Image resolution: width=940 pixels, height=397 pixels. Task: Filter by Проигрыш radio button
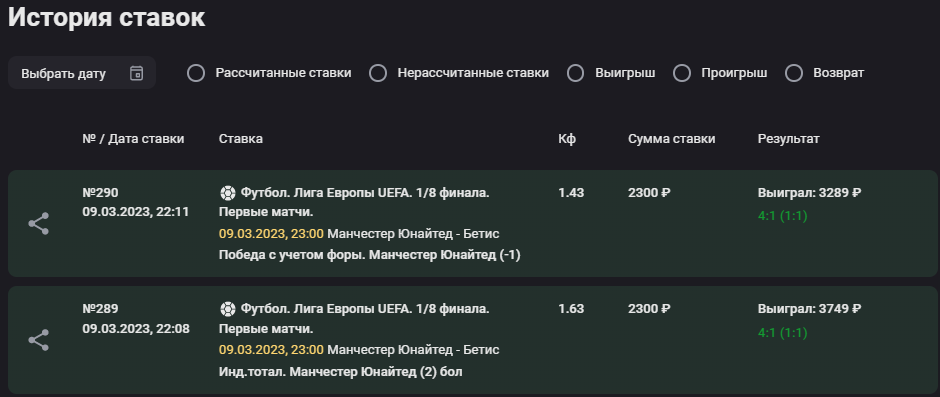(682, 73)
